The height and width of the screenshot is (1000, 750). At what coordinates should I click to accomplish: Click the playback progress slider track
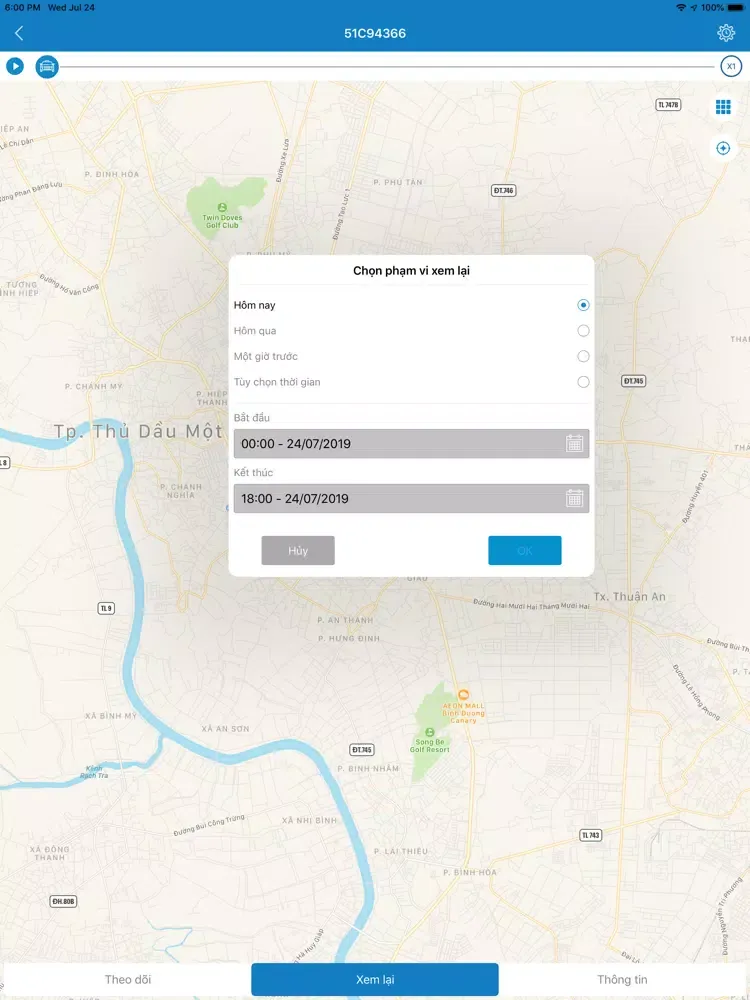point(390,67)
